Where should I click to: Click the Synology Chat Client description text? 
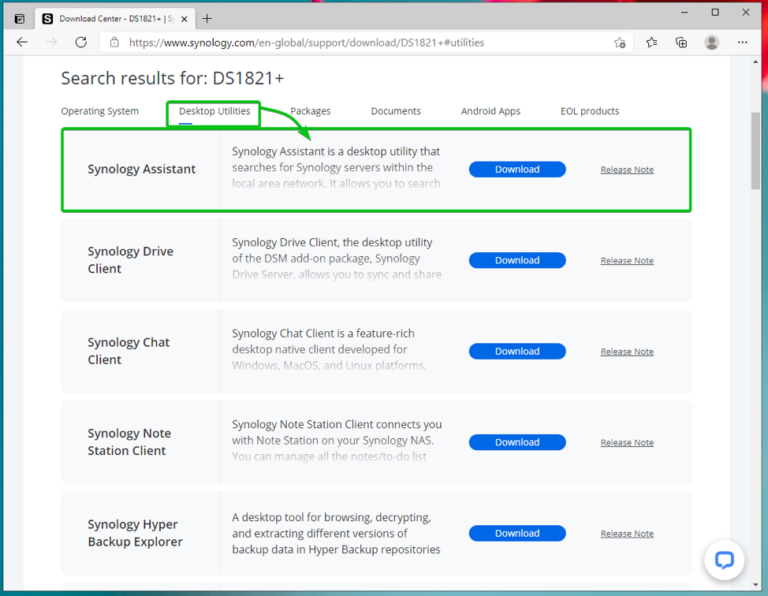coord(329,350)
